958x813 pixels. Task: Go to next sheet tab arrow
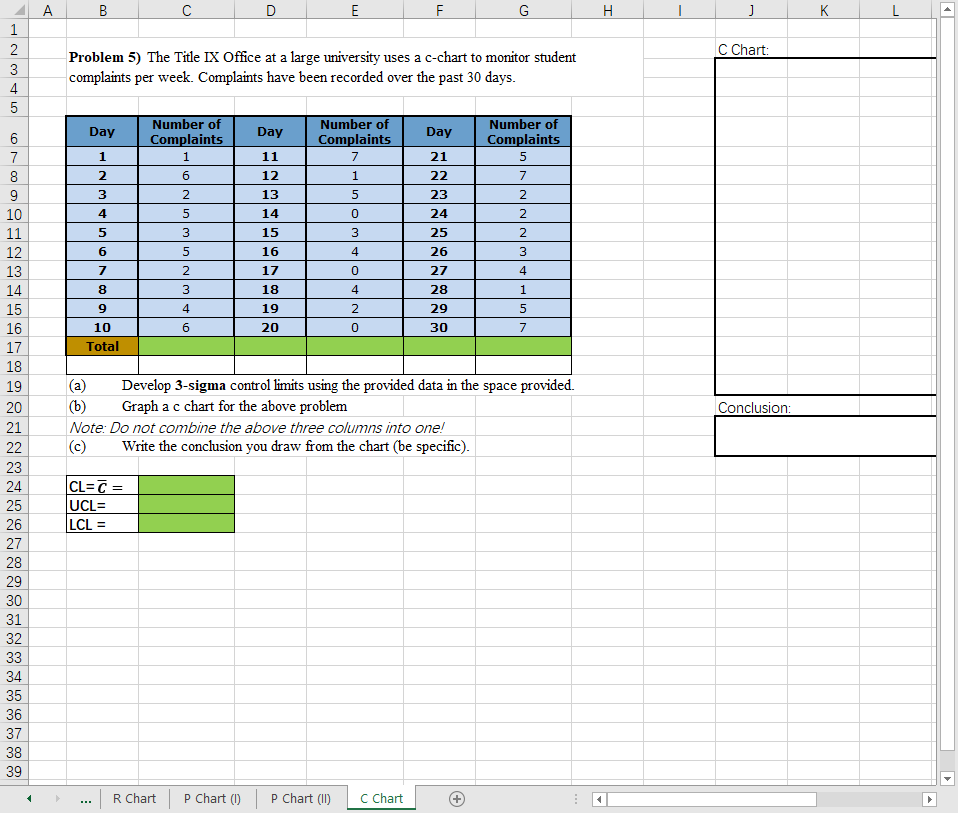57,798
